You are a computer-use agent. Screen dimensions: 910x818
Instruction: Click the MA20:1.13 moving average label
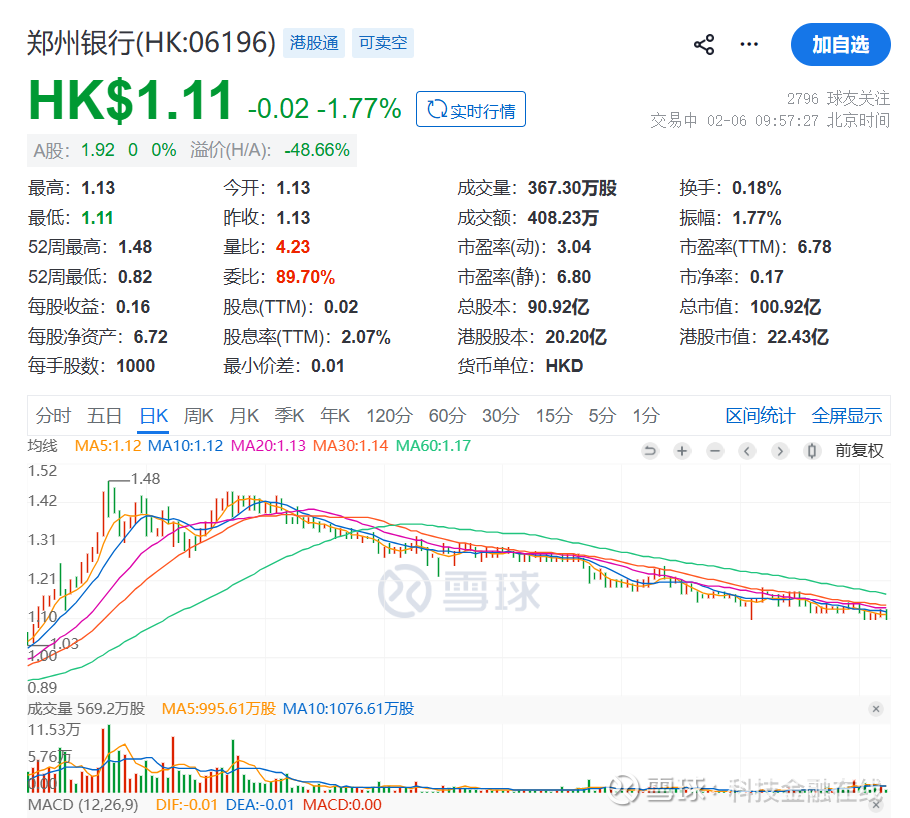[x=268, y=446]
